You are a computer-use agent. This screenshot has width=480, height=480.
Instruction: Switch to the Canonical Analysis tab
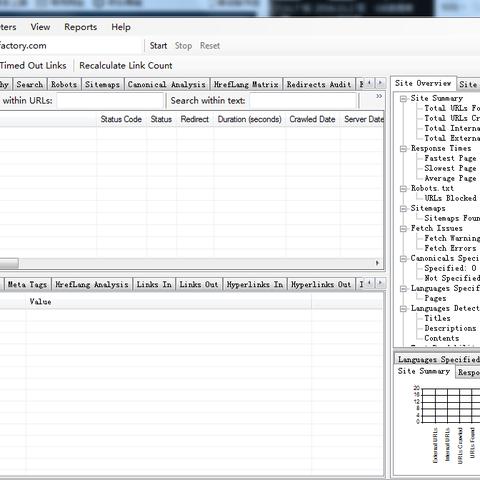click(x=167, y=85)
